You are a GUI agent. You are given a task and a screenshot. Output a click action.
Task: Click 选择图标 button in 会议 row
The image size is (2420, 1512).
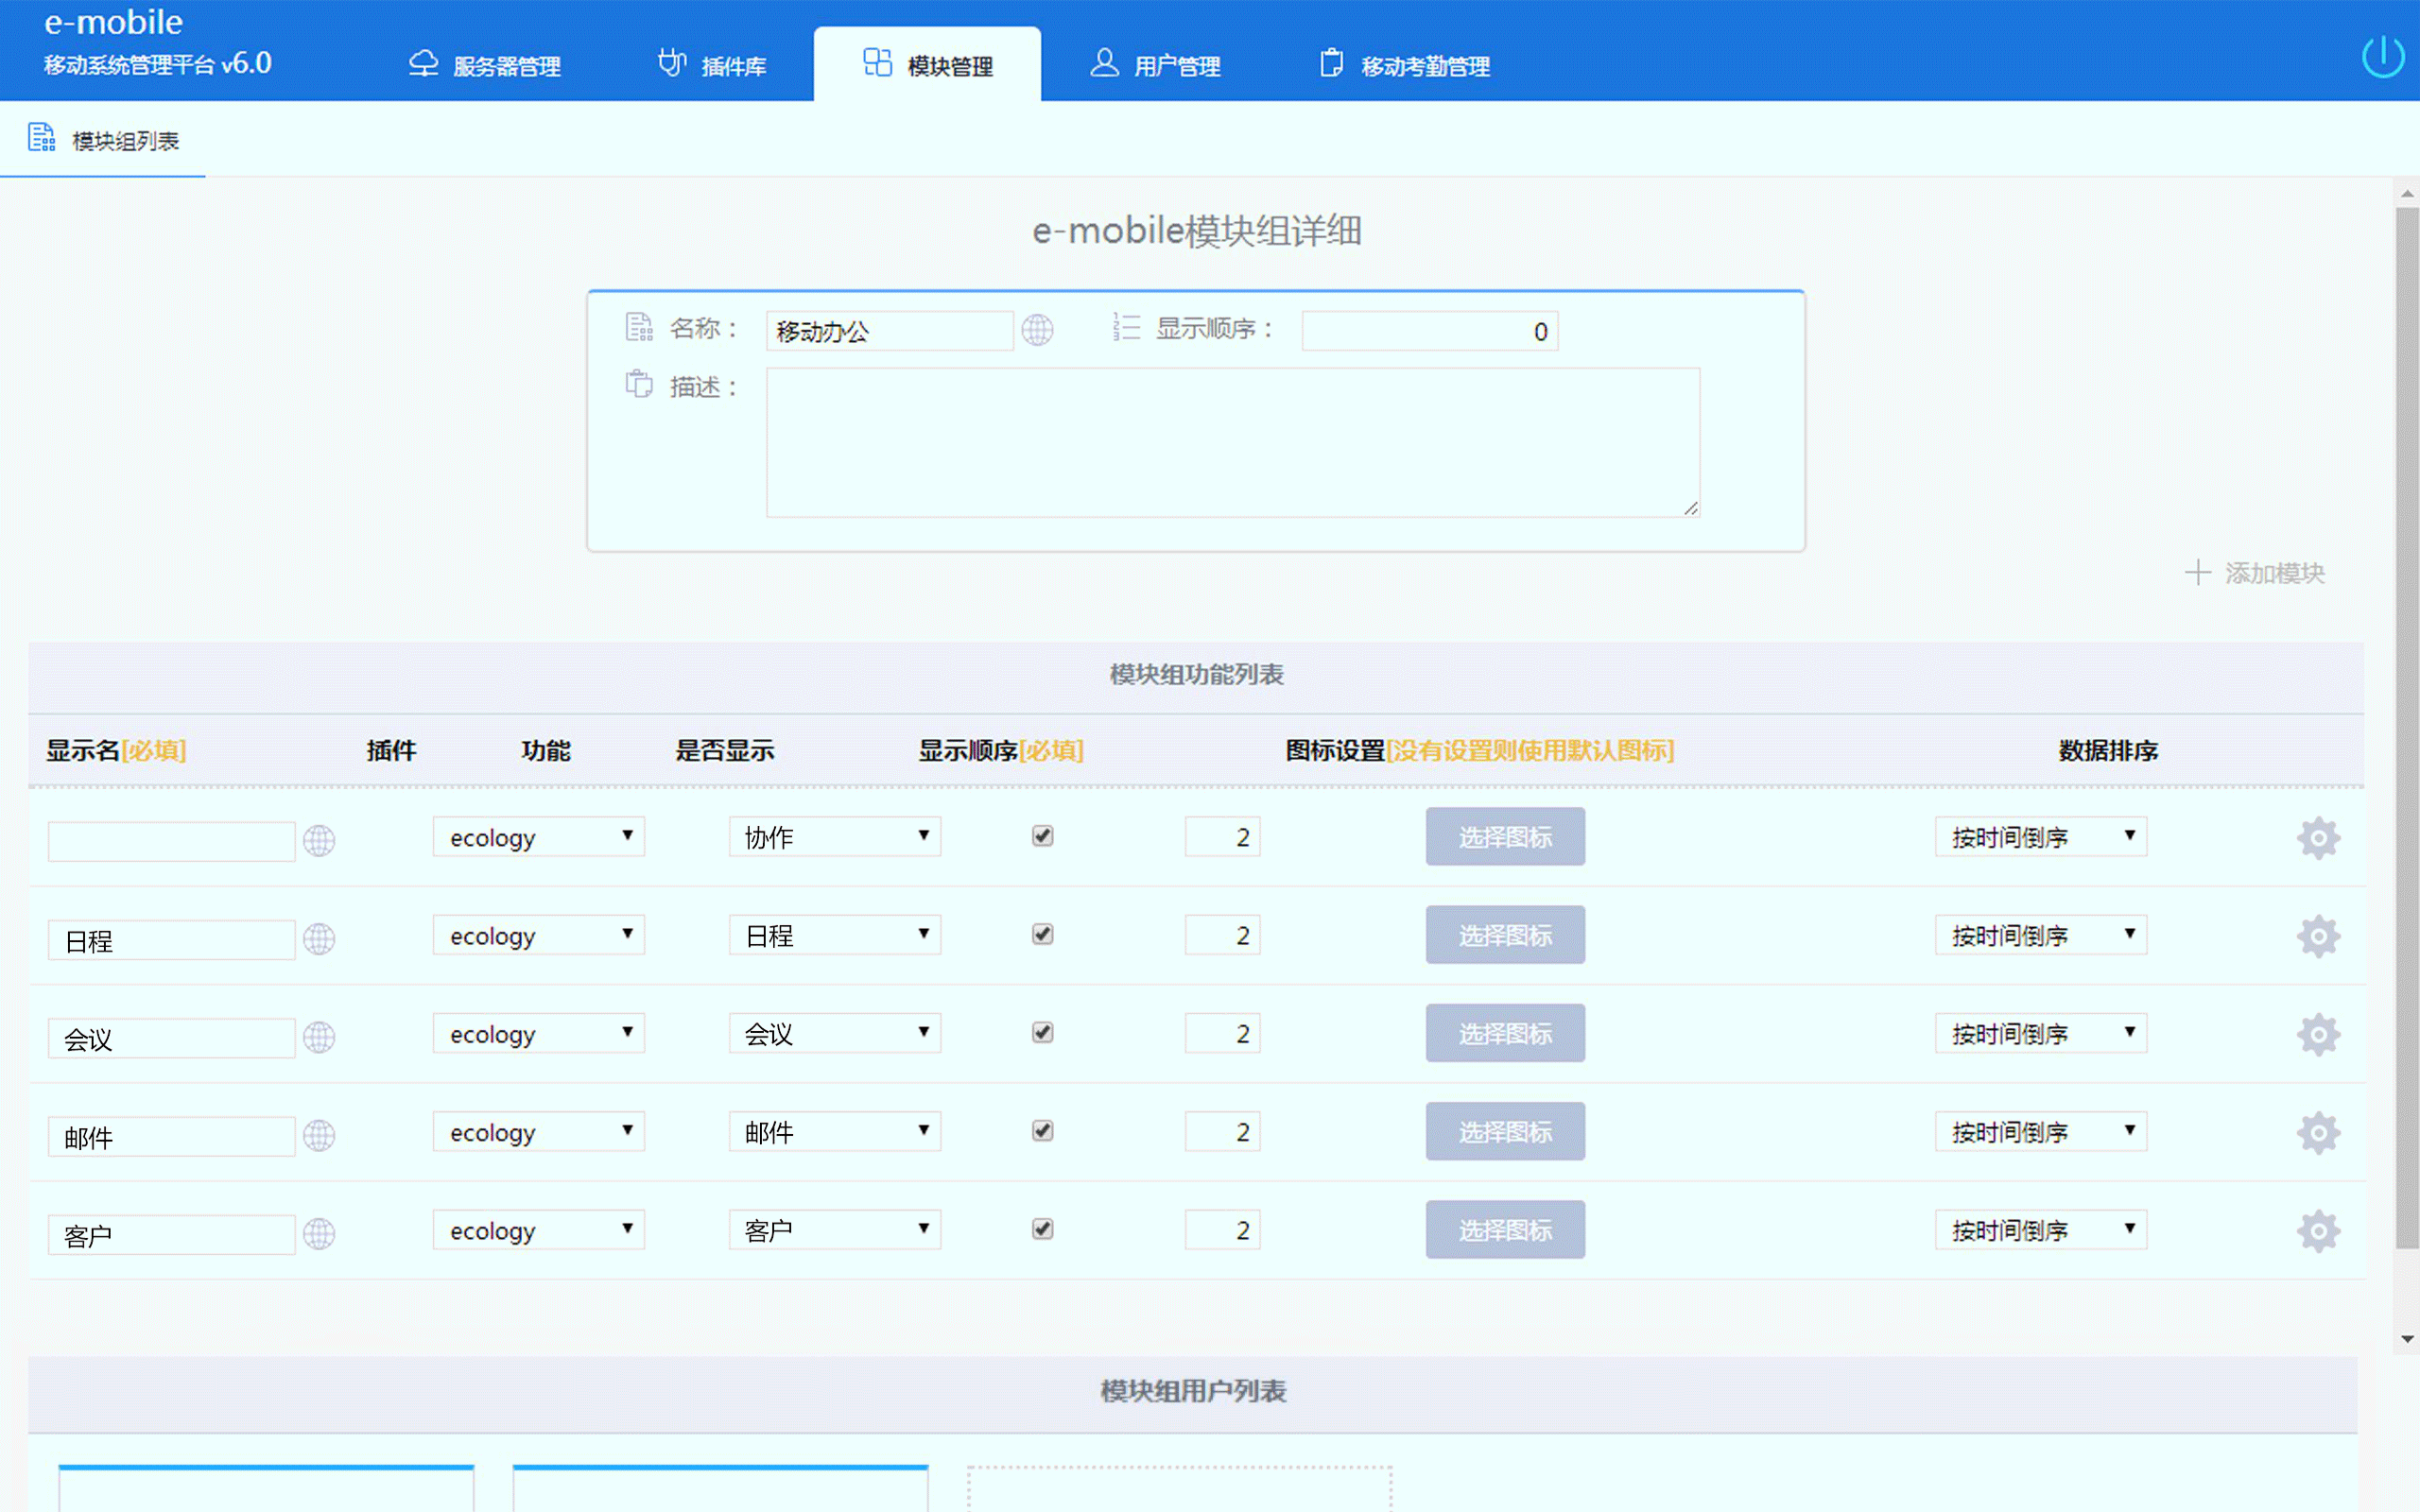[1505, 1033]
